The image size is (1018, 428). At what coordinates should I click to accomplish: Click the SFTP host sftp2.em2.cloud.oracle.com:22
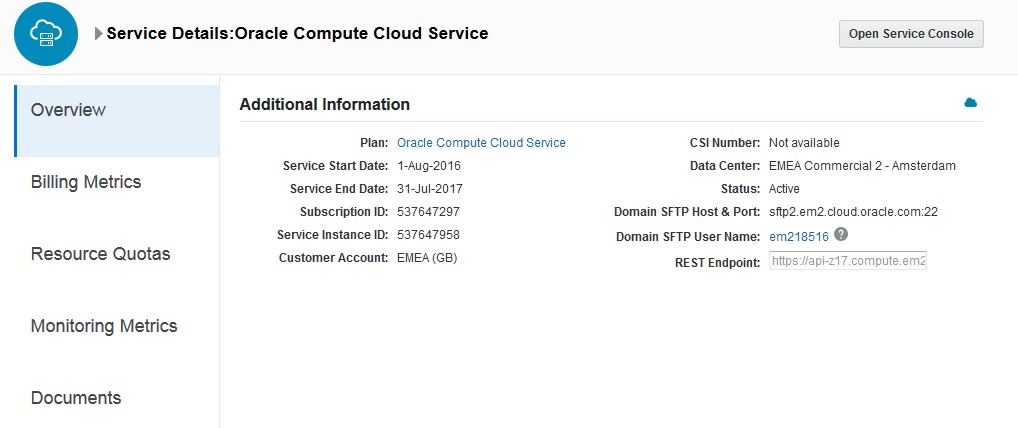(853, 212)
